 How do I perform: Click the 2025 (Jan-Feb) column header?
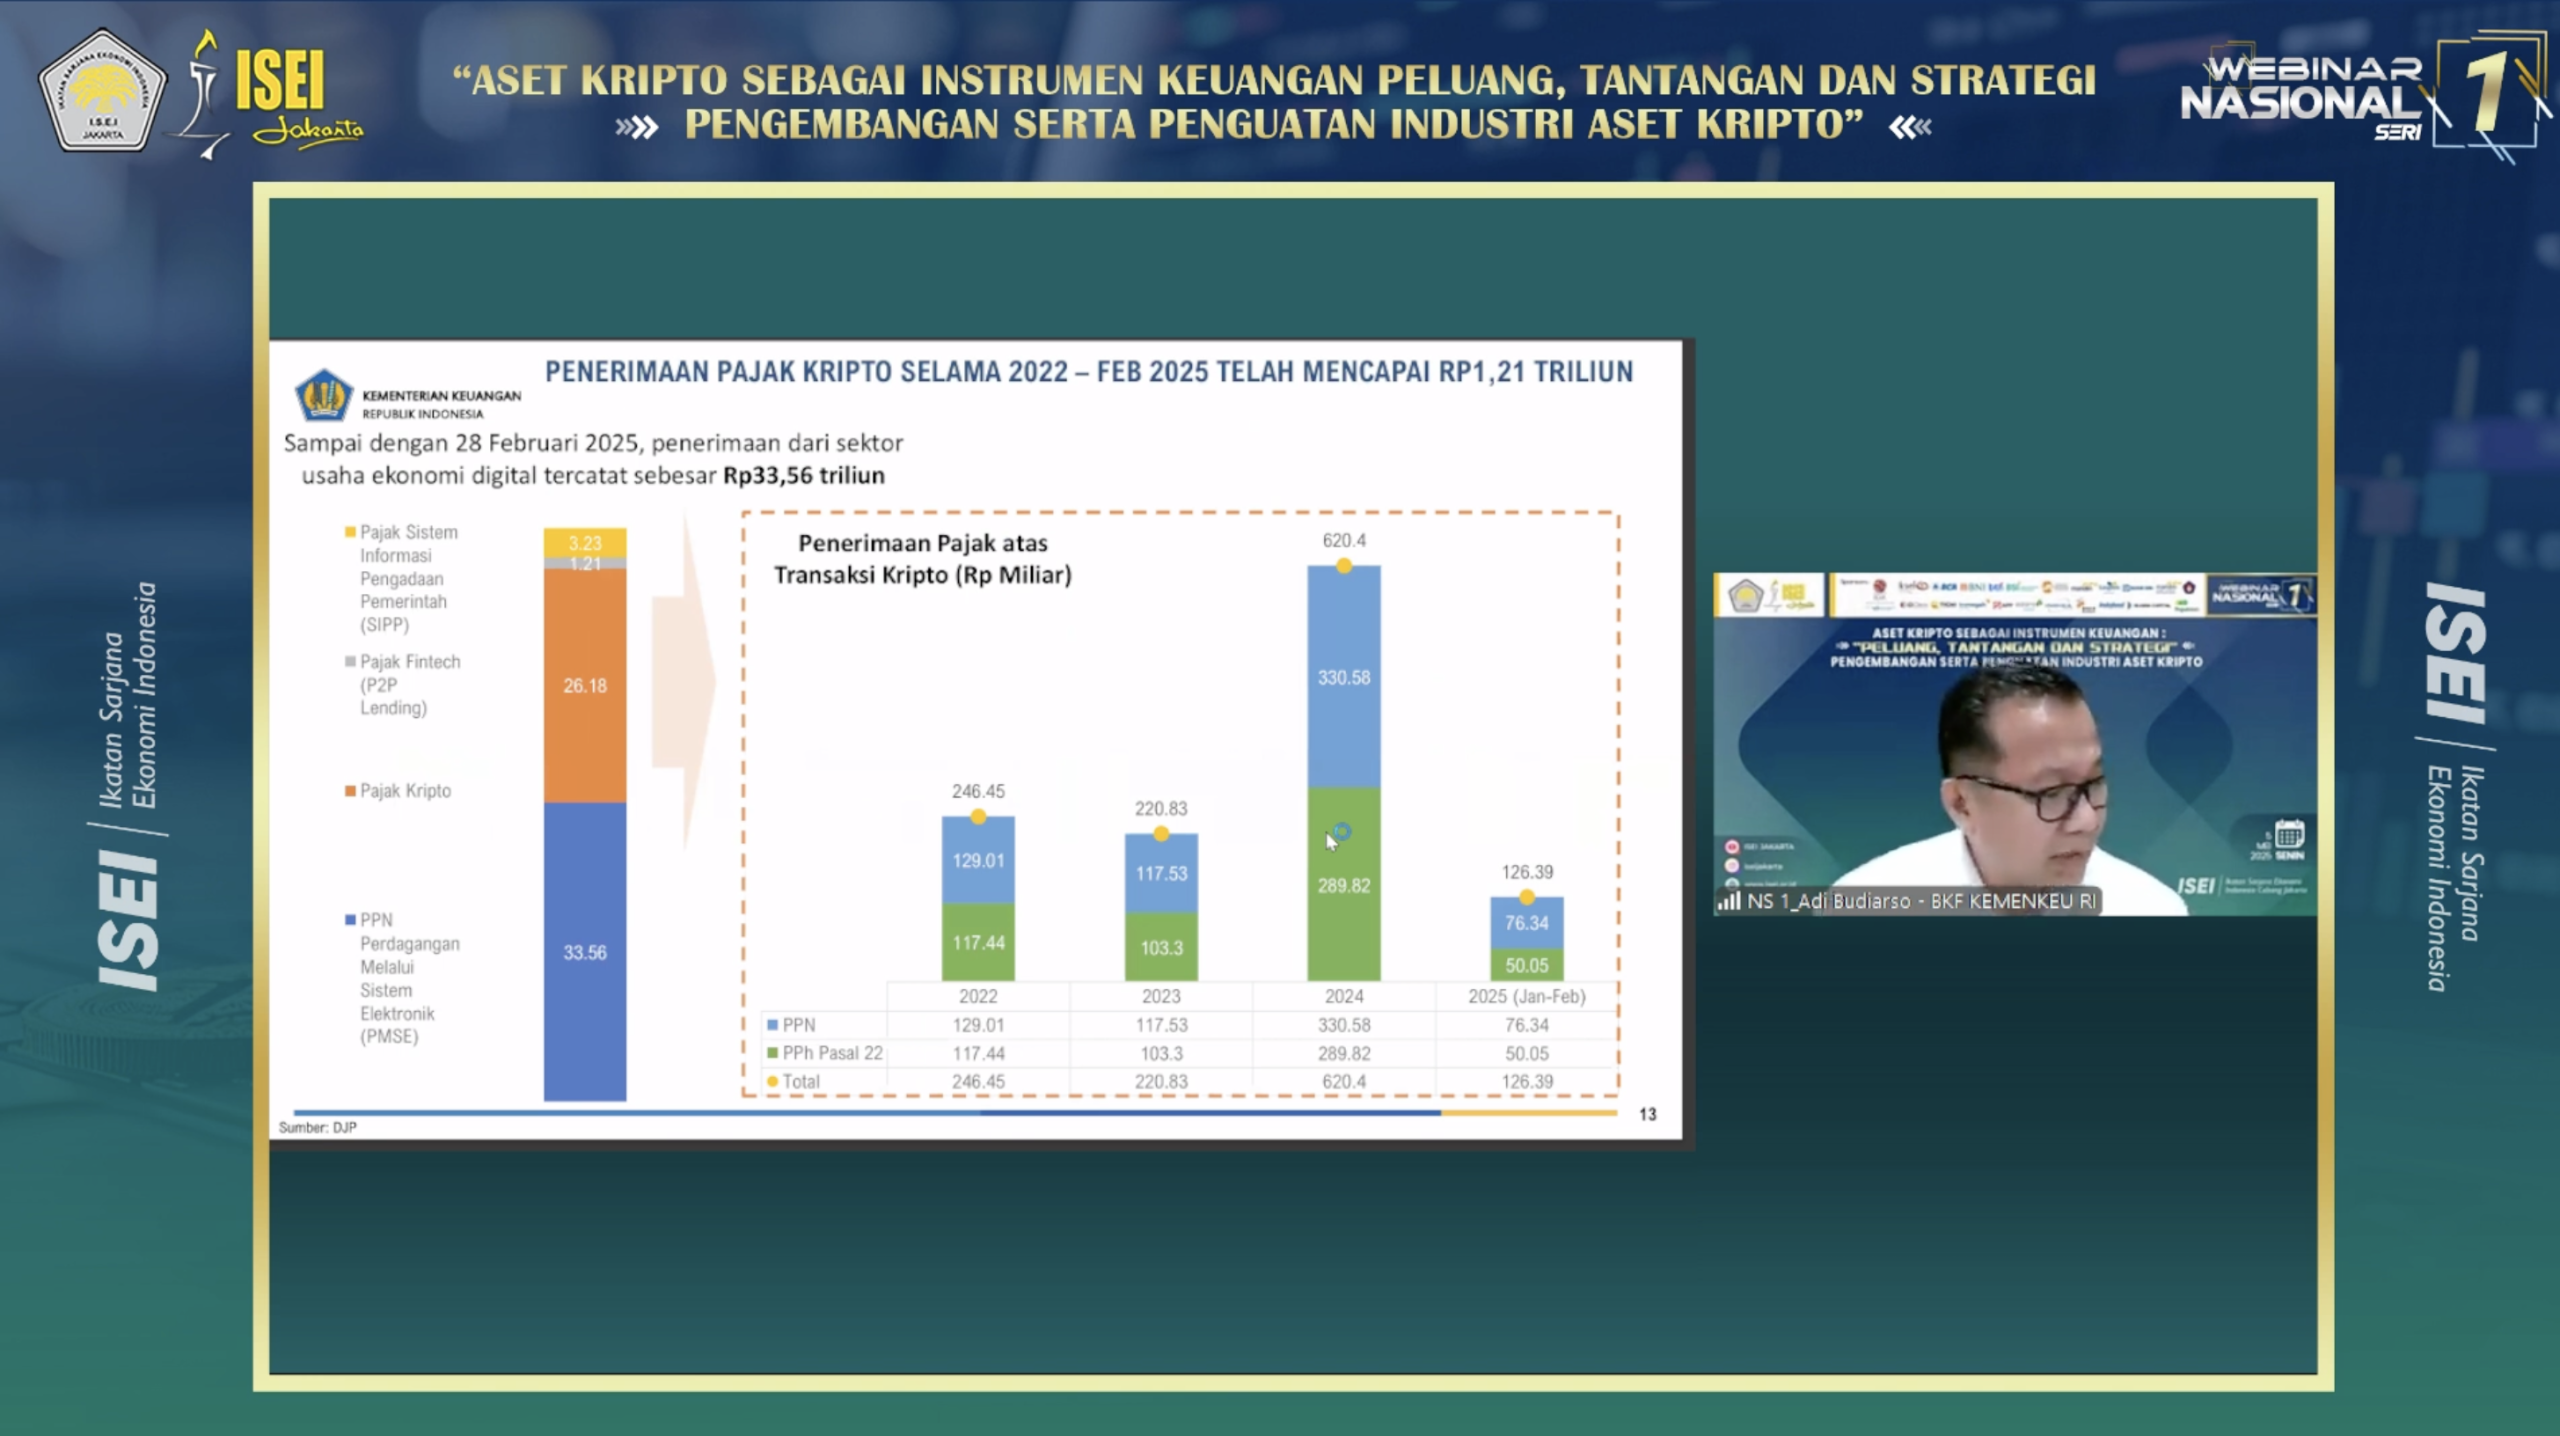[x=1526, y=996]
